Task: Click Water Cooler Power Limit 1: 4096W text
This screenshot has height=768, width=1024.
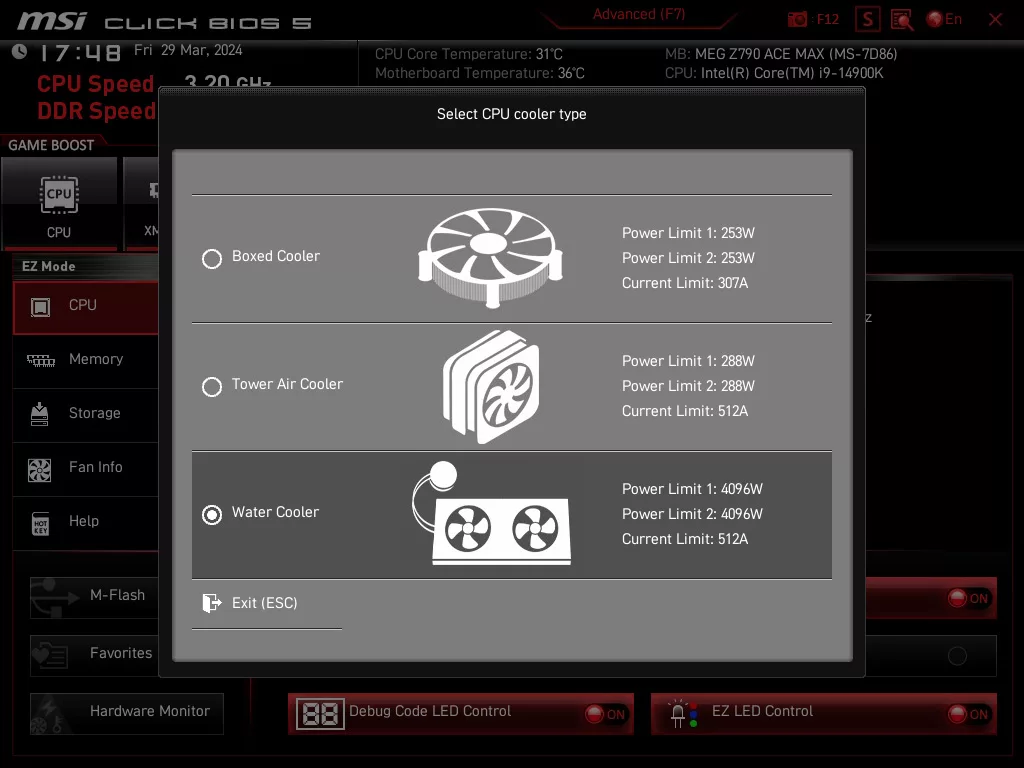Action: tap(692, 489)
